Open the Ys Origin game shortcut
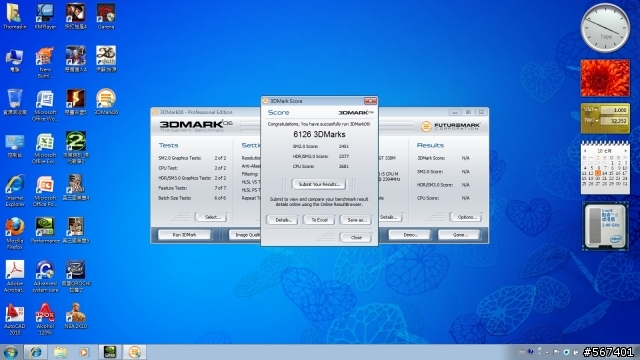The height and width of the screenshot is (360, 640). click(x=106, y=60)
